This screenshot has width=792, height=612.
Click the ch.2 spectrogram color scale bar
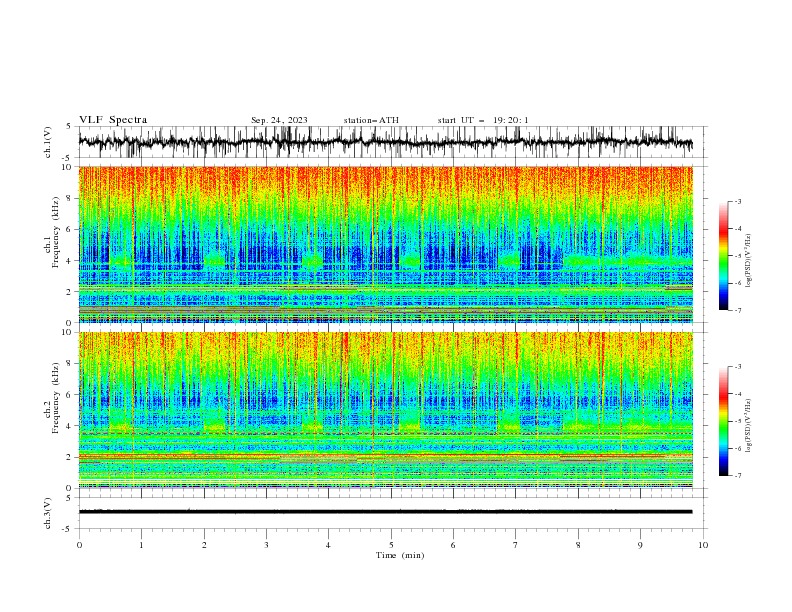pyautogui.click(x=723, y=421)
